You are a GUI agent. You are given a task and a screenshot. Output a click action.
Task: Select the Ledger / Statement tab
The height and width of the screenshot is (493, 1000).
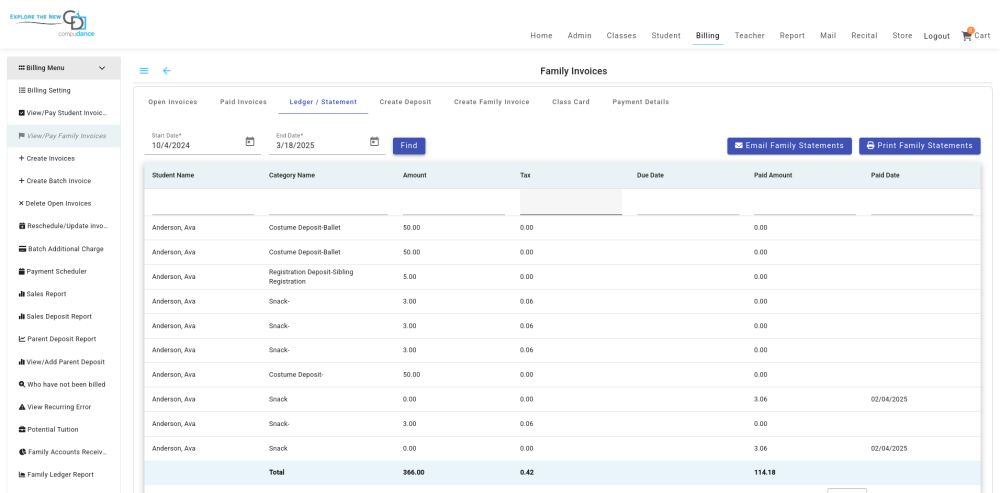click(x=323, y=102)
